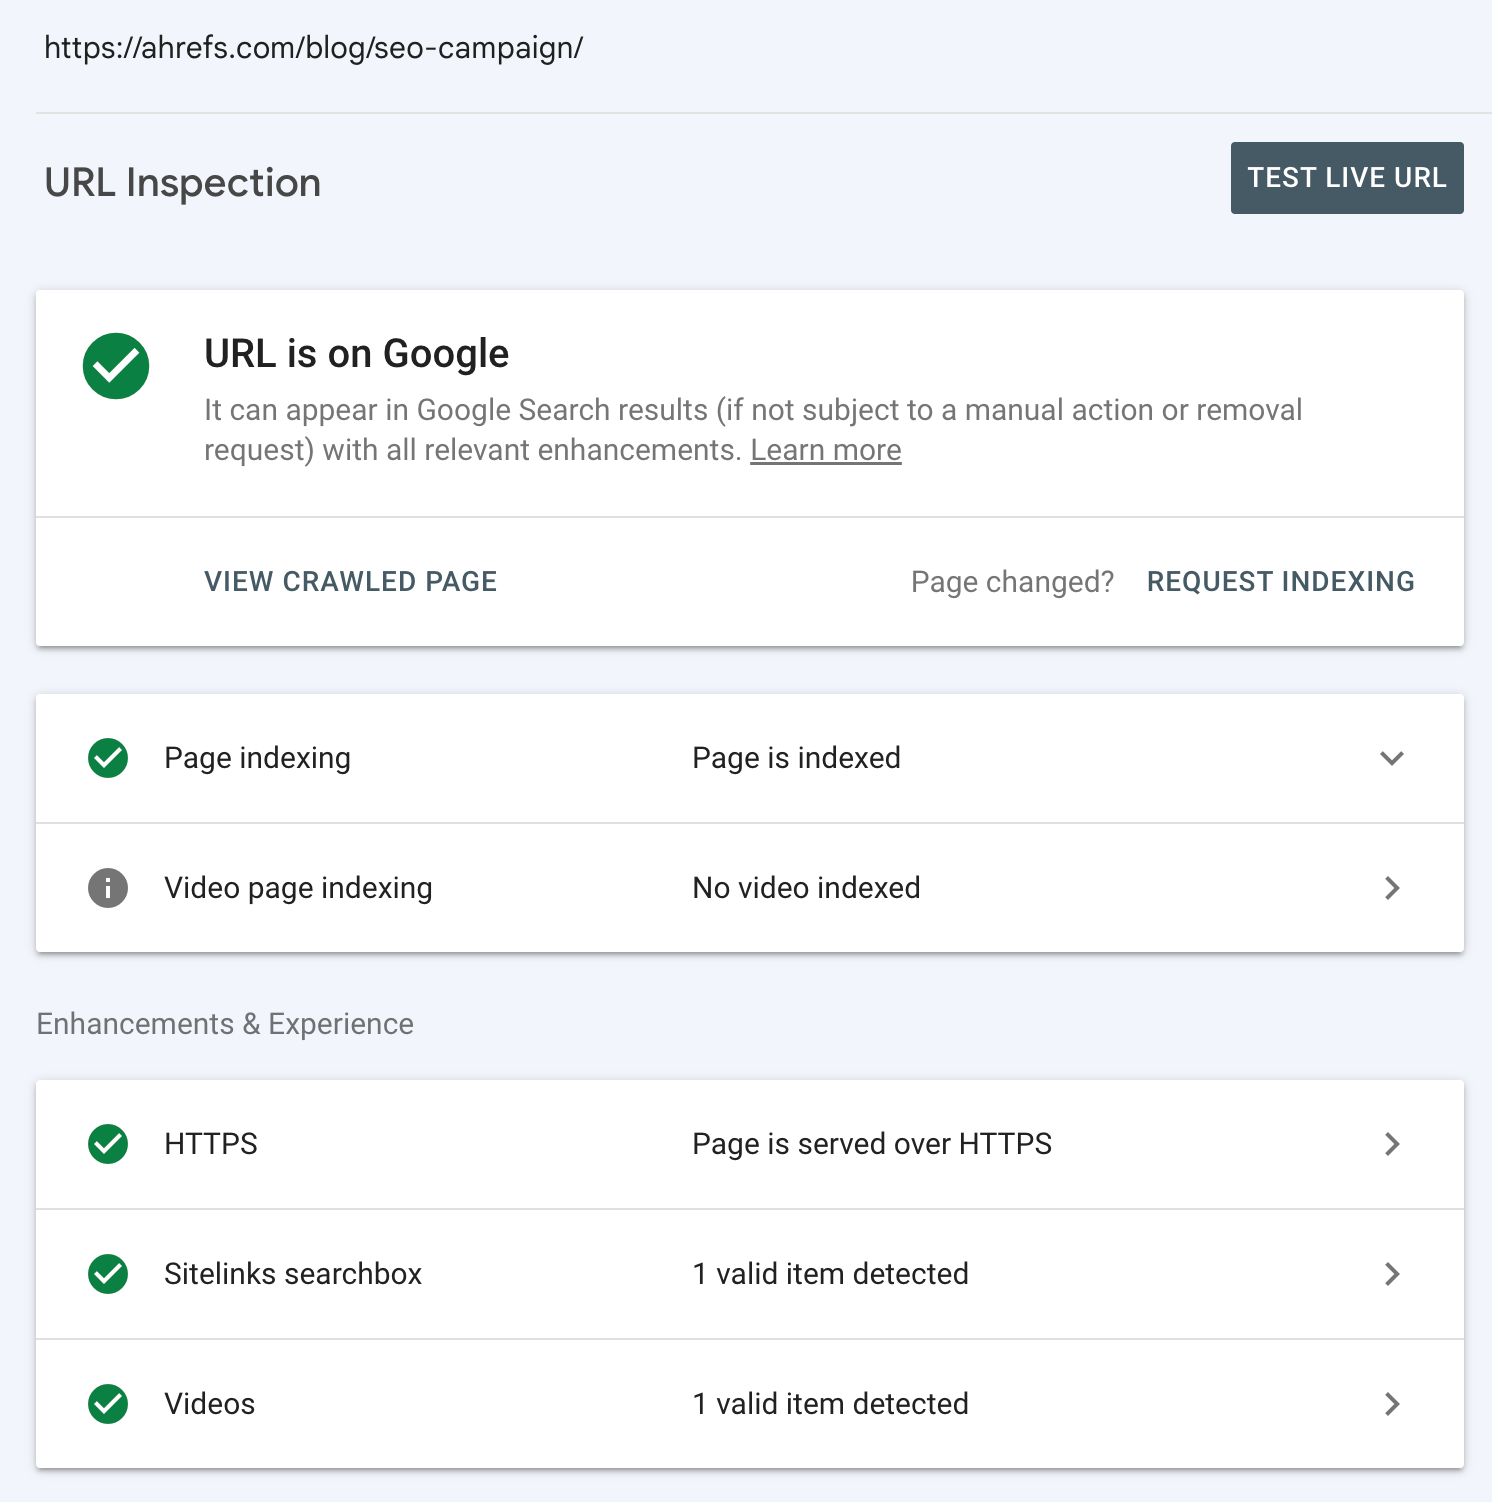
Task: Open details via the Video page indexing arrow
Action: pyautogui.click(x=1391, y=888)
